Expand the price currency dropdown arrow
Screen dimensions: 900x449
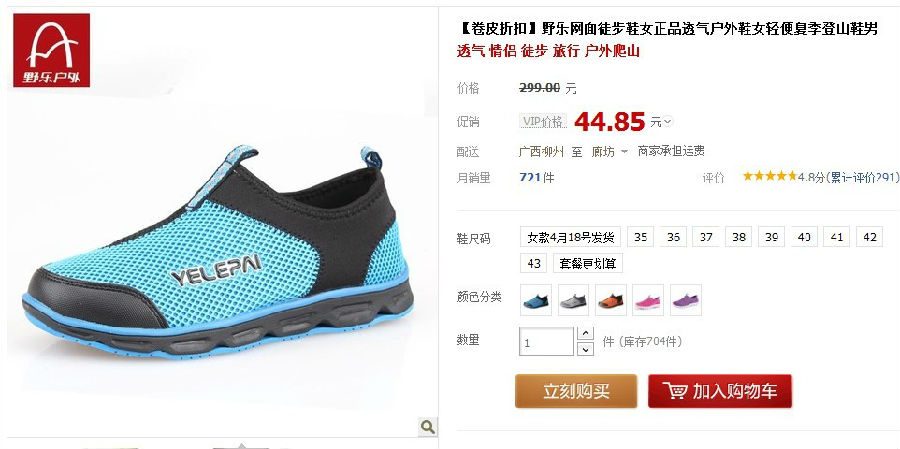[668, 122]
